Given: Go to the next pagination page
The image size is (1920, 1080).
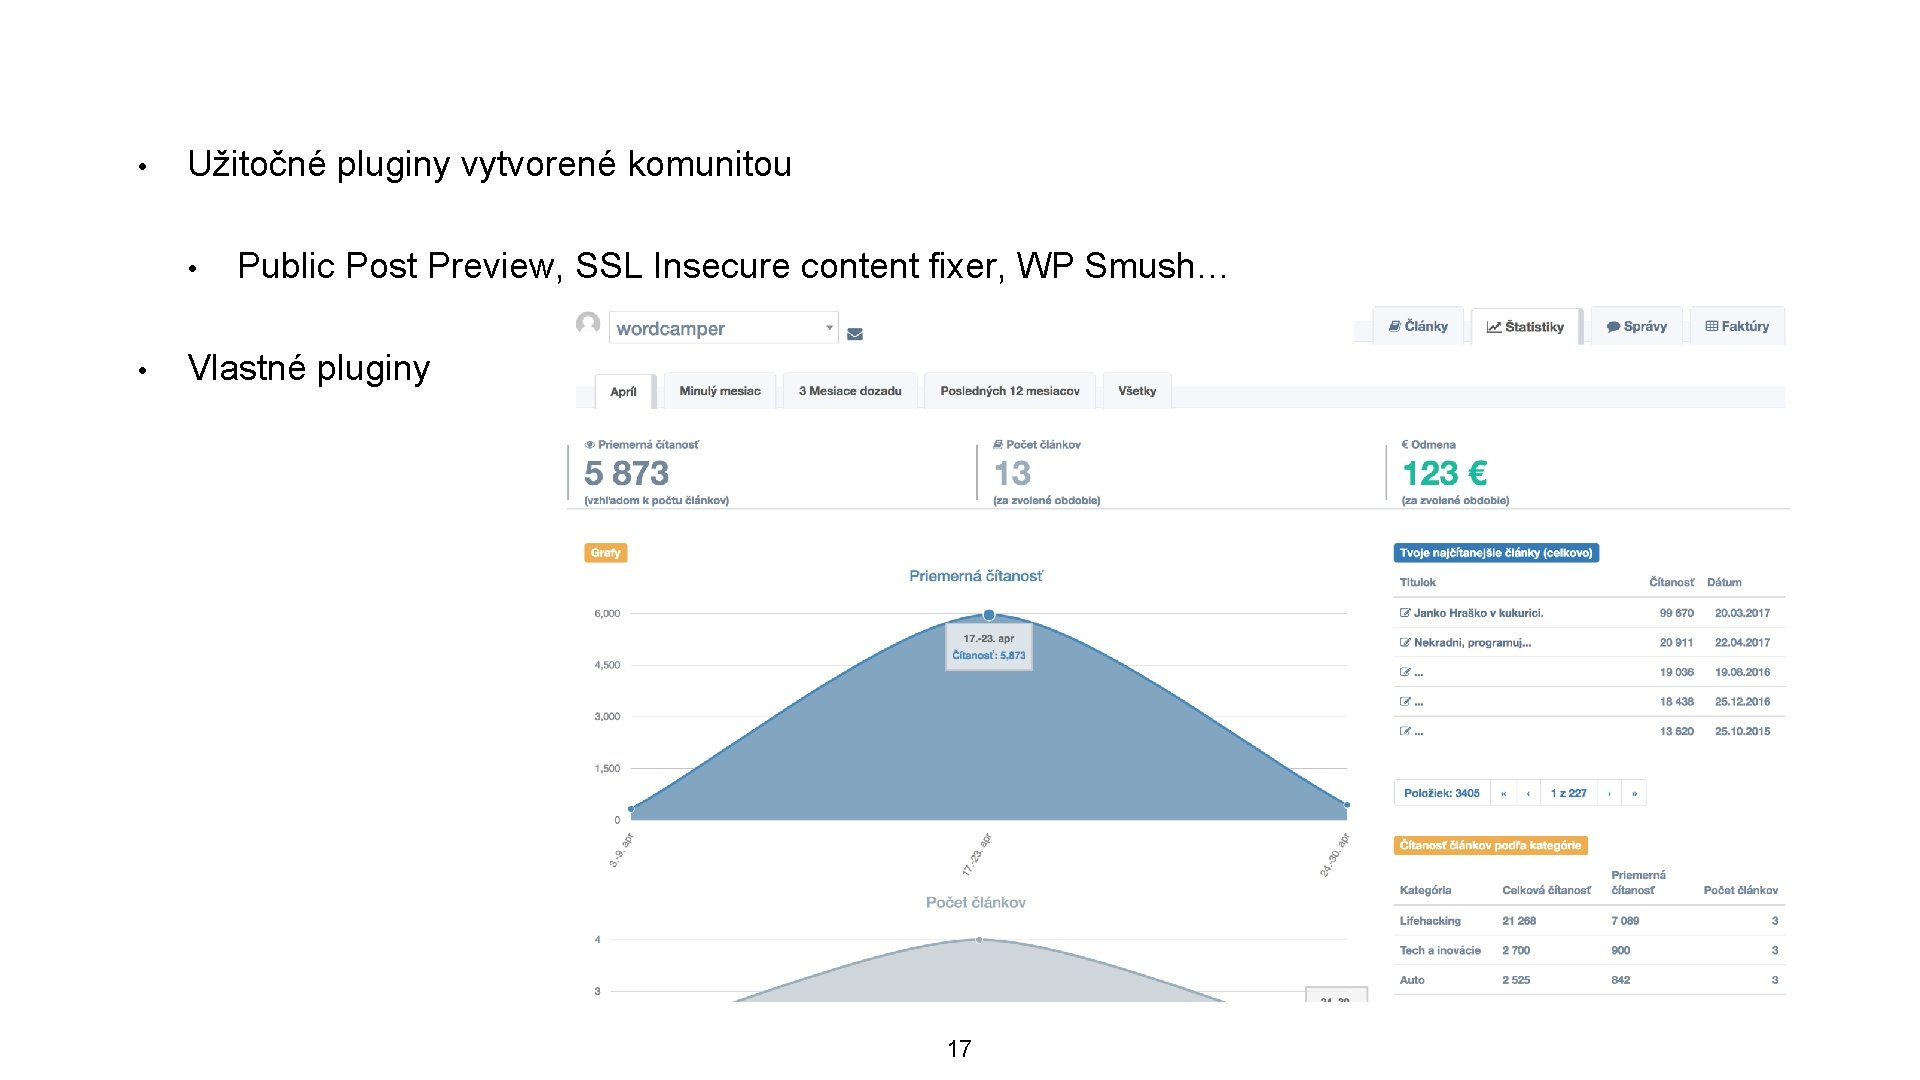Looking at the screenshot, I should (1609, 794).
